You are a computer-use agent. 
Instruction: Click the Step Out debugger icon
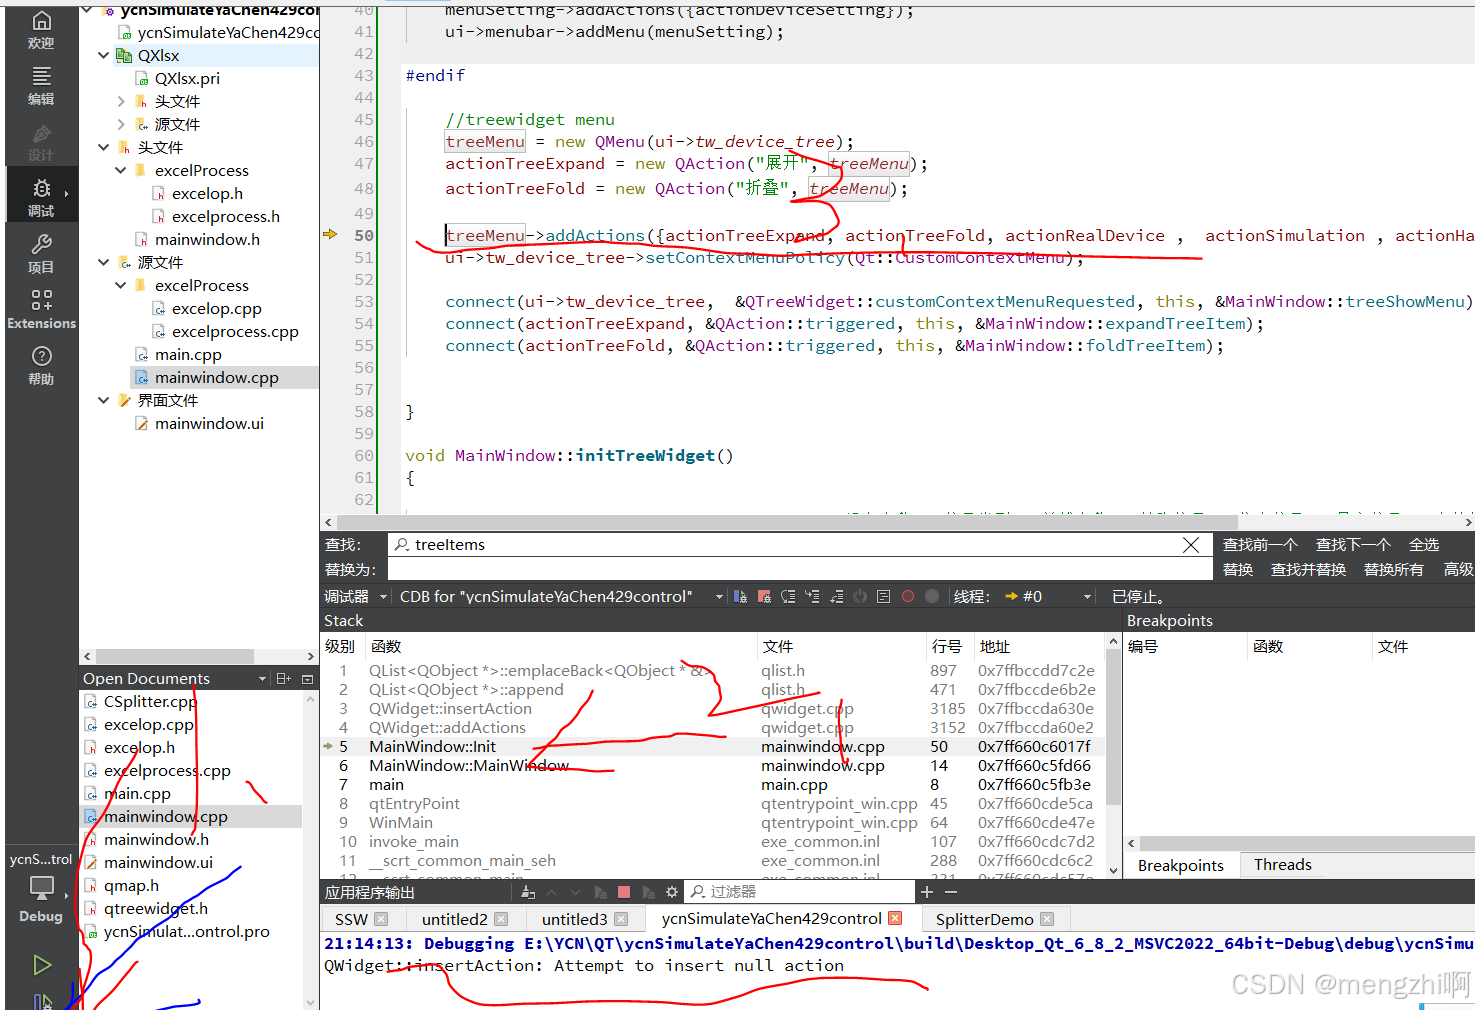pos(836,596)
